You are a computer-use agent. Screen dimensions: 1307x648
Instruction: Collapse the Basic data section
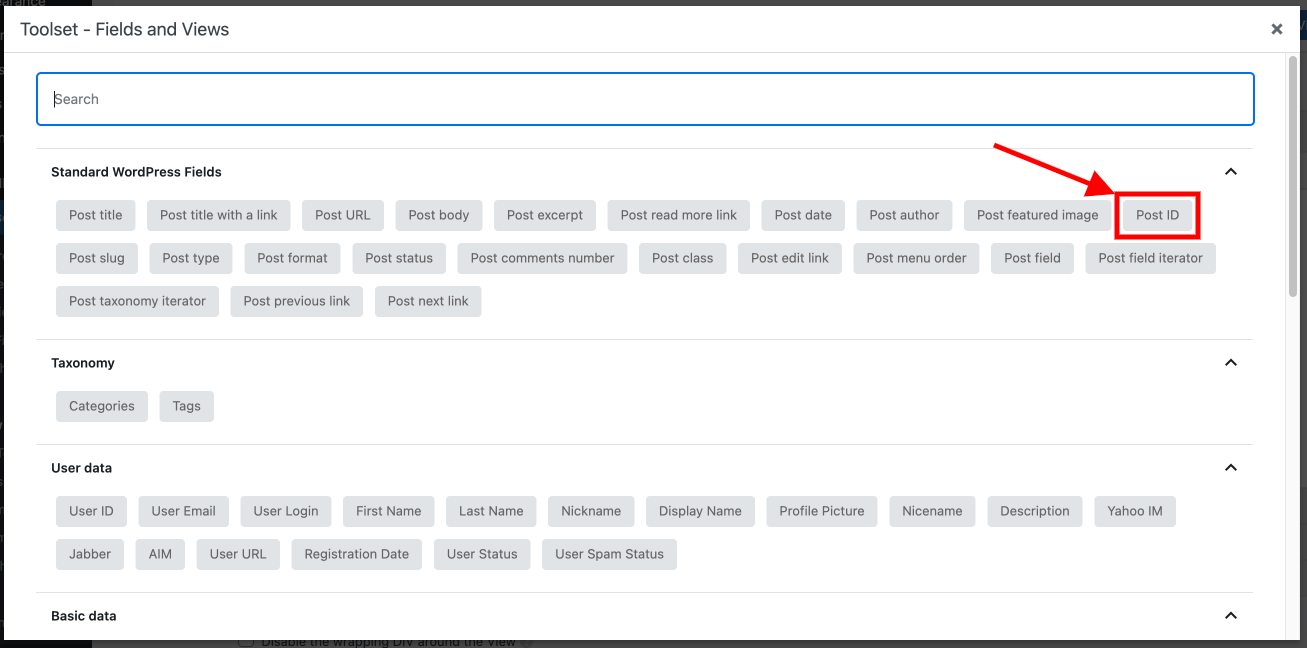tap(1231, 616)
